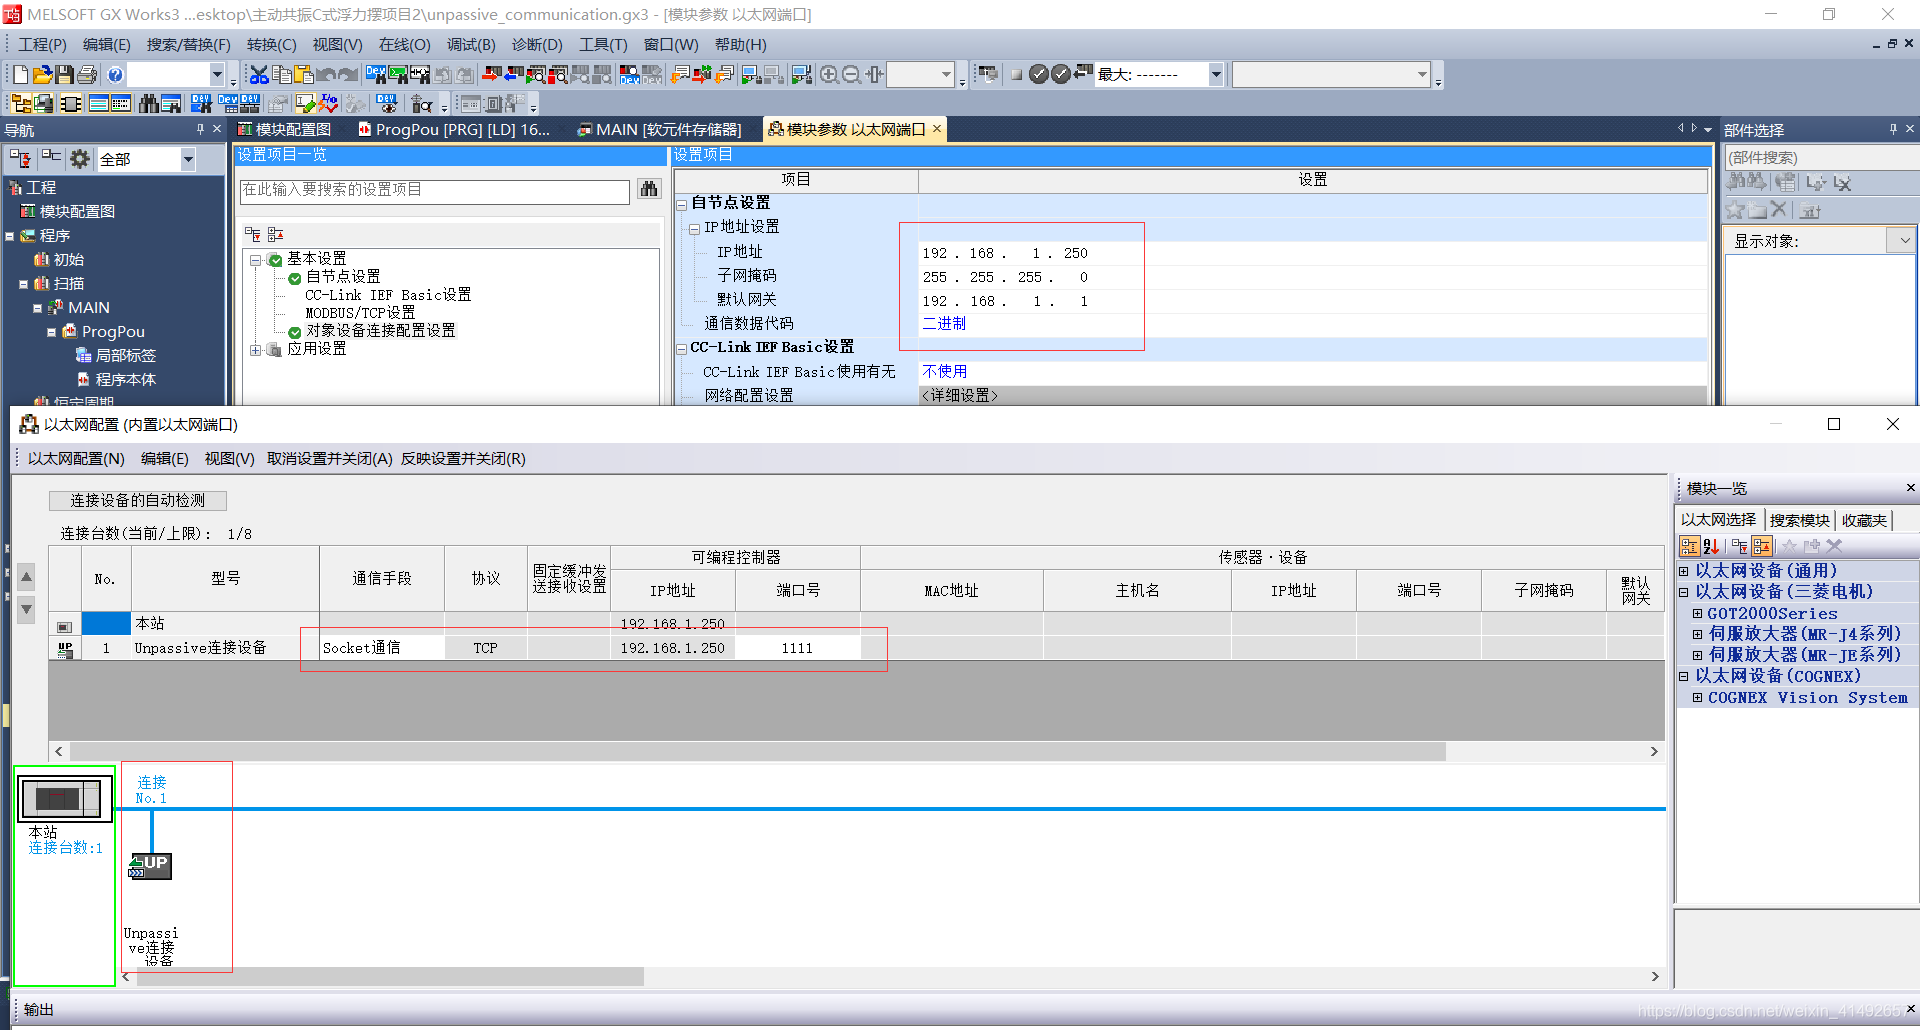Open the 显示对象 dropdown
The image size is (1920, 1030).
tap(1904, 241)
